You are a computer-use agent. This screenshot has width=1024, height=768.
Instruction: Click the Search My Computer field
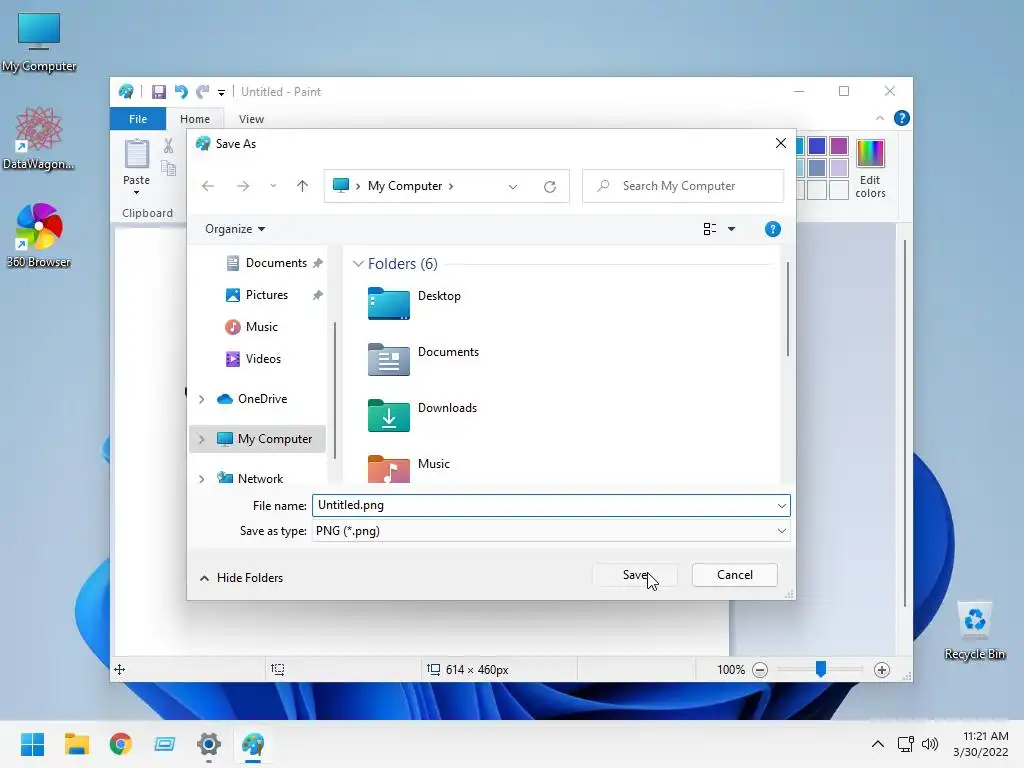pos(682,186)
